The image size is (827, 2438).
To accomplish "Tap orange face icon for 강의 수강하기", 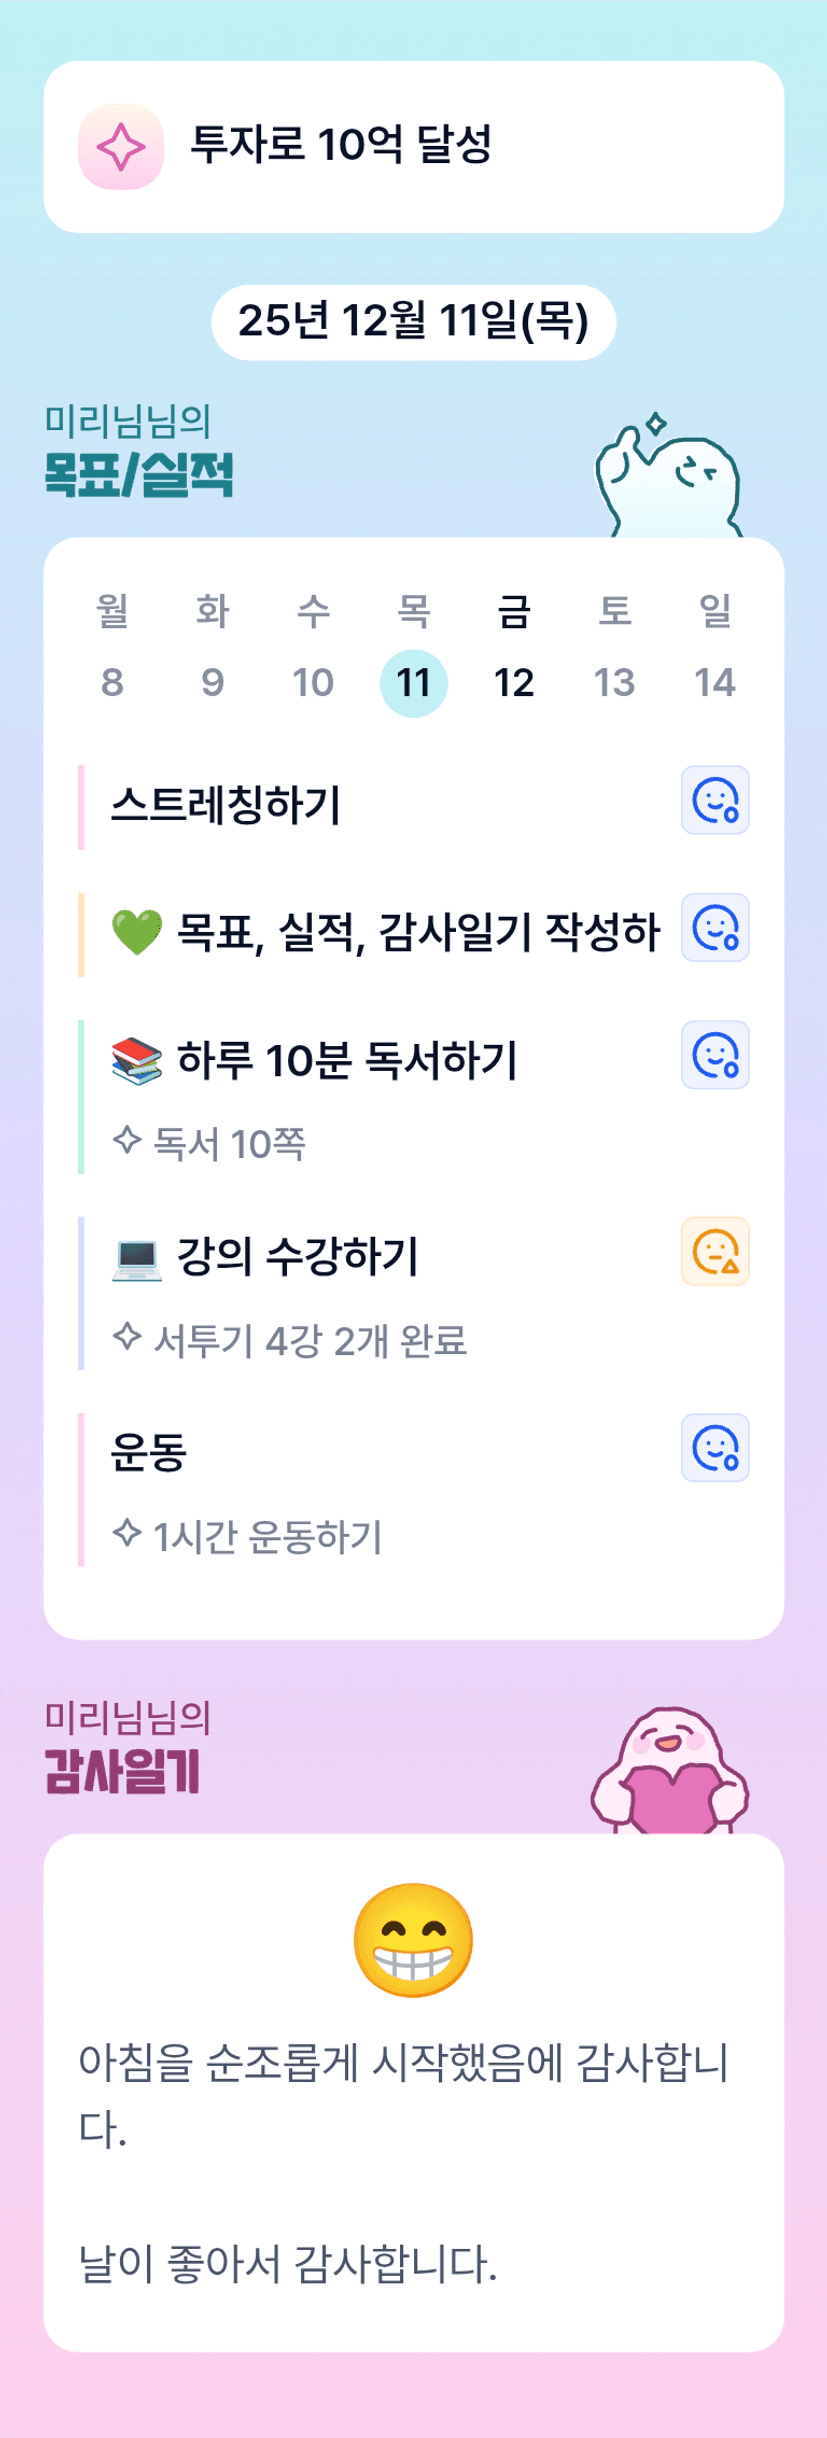I will click(715, 1251).
